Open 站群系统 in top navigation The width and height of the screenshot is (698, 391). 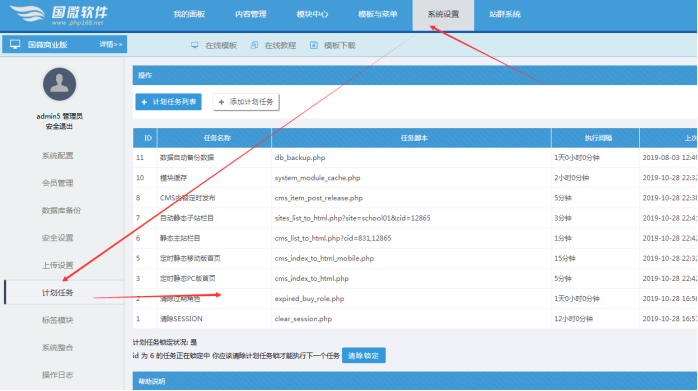[505, 15]
